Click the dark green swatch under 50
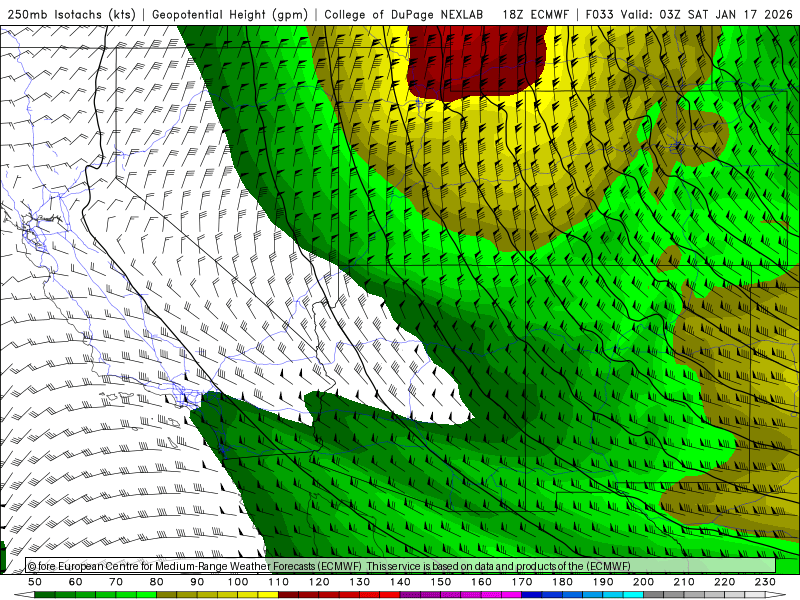Image resolution: width=800 pixels, height=600 pixels. coord(45,595)
